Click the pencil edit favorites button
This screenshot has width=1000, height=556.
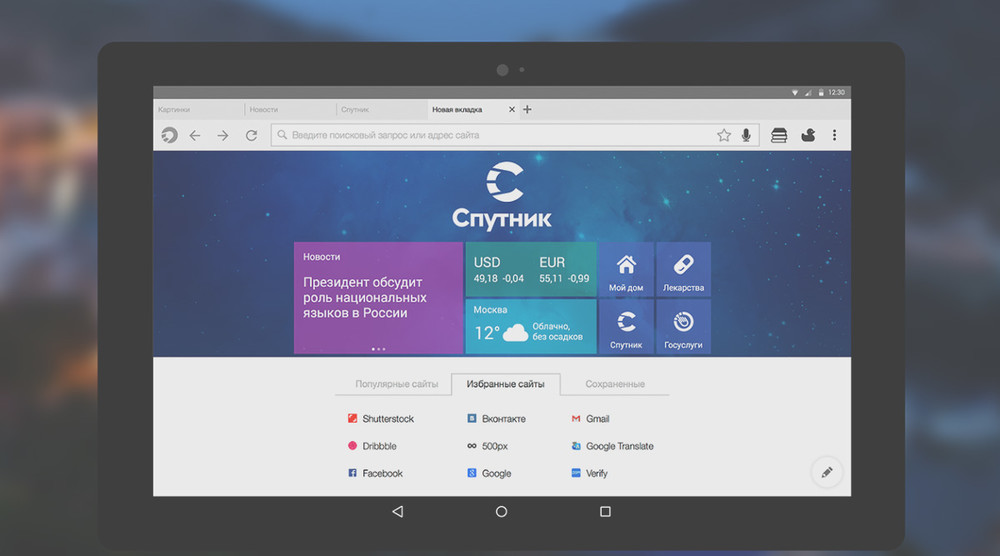click(x=827, y=472)
